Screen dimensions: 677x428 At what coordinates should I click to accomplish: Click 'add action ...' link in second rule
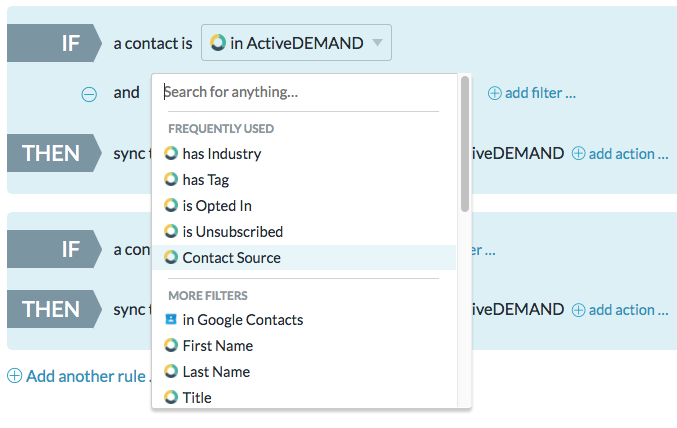pyautogui.click(x=628, y=310)
